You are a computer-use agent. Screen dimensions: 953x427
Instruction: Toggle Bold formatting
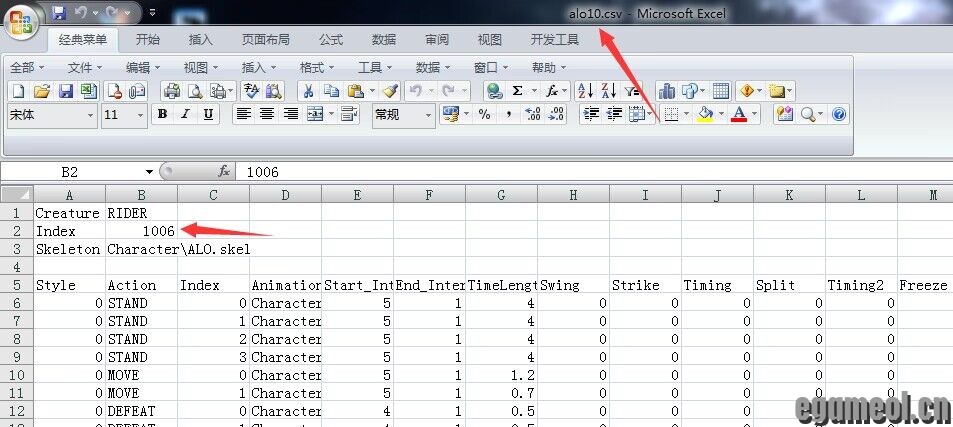[x=162, y=115]
